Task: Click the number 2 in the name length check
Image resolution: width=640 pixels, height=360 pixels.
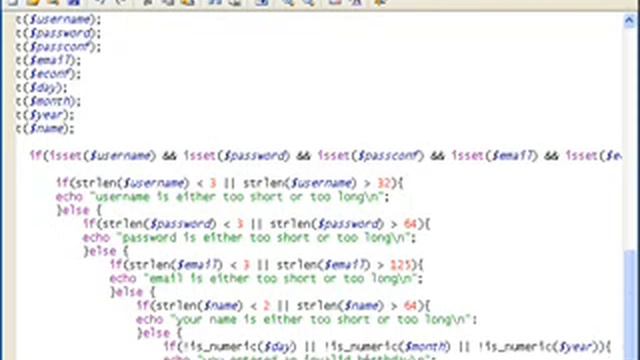Action: click(x=267, y=306)
